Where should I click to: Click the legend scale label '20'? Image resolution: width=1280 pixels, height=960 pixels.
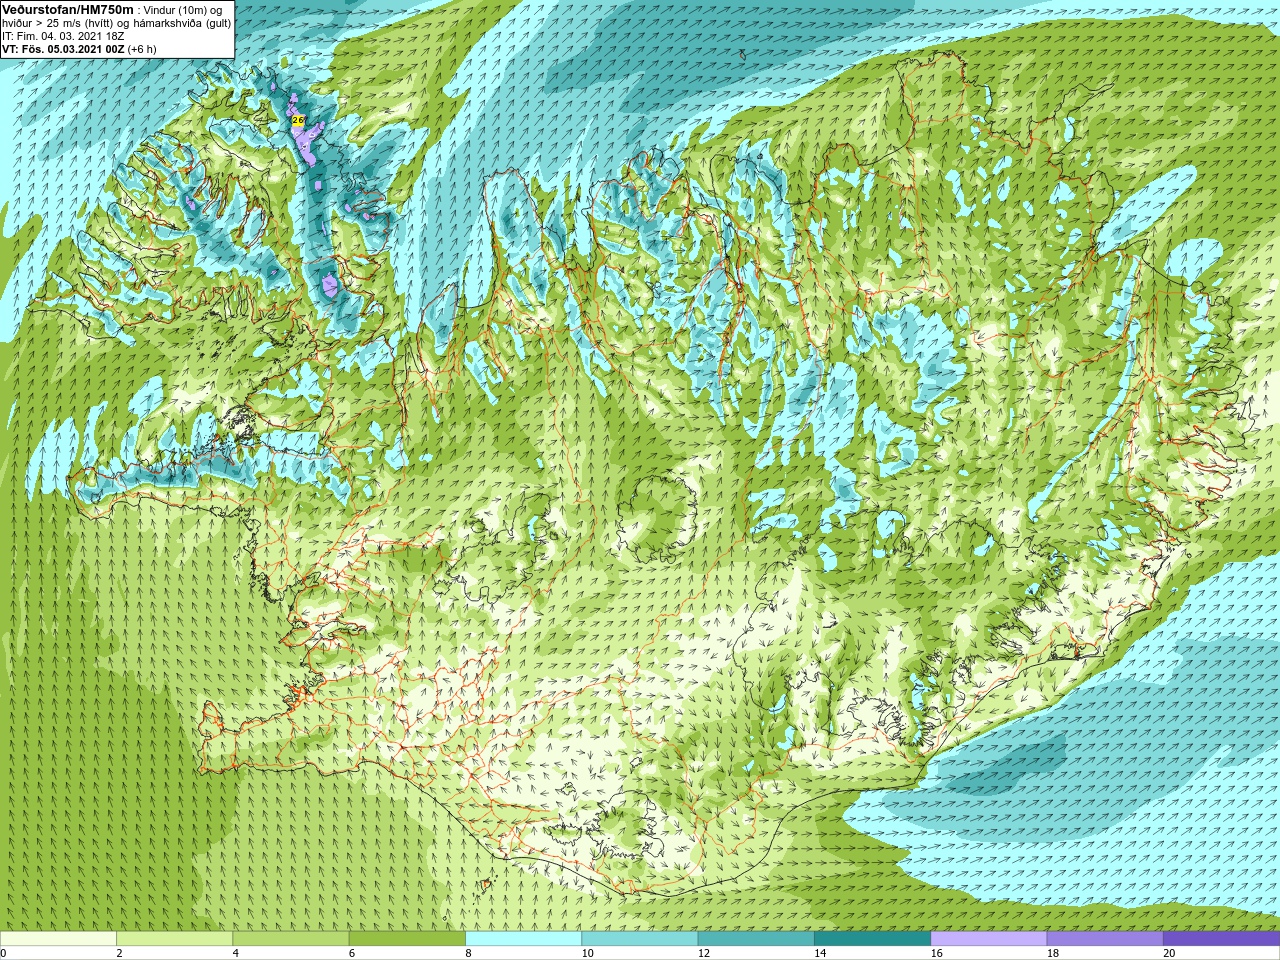coord(1170,953)
